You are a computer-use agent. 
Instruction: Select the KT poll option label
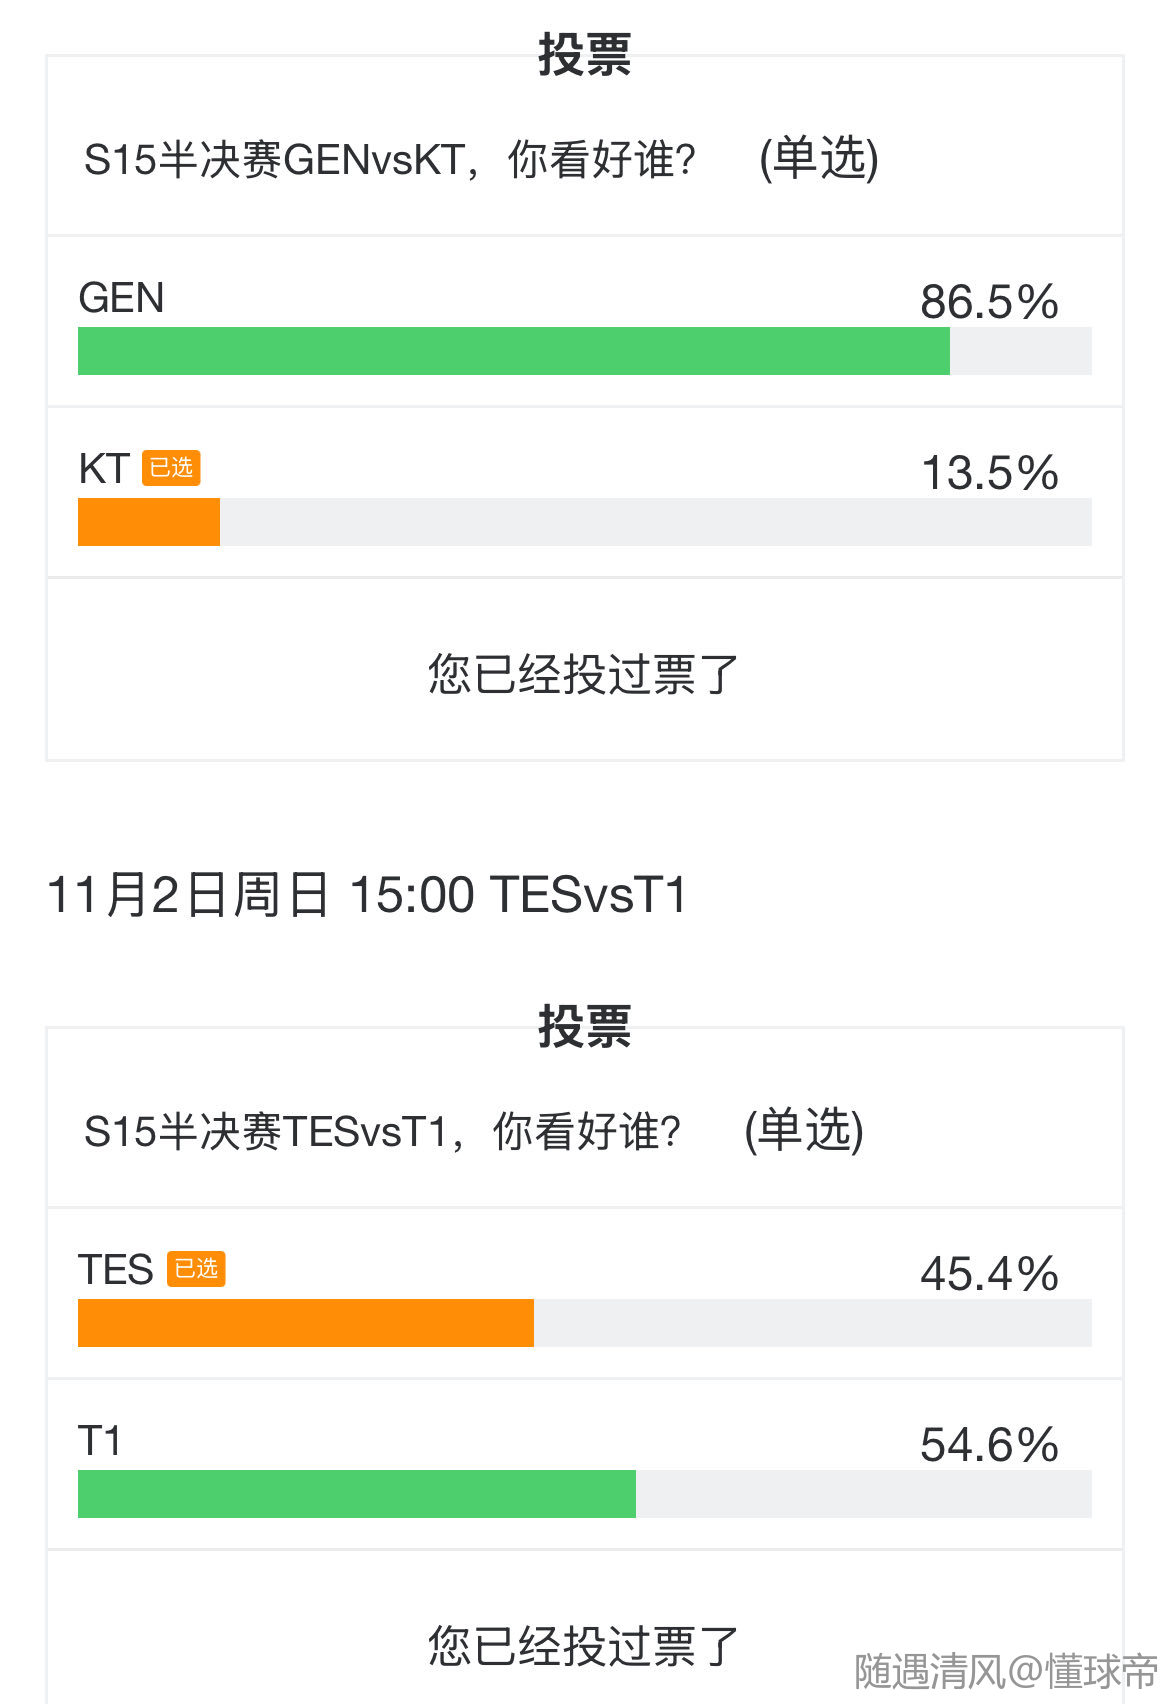pos(104,469)
